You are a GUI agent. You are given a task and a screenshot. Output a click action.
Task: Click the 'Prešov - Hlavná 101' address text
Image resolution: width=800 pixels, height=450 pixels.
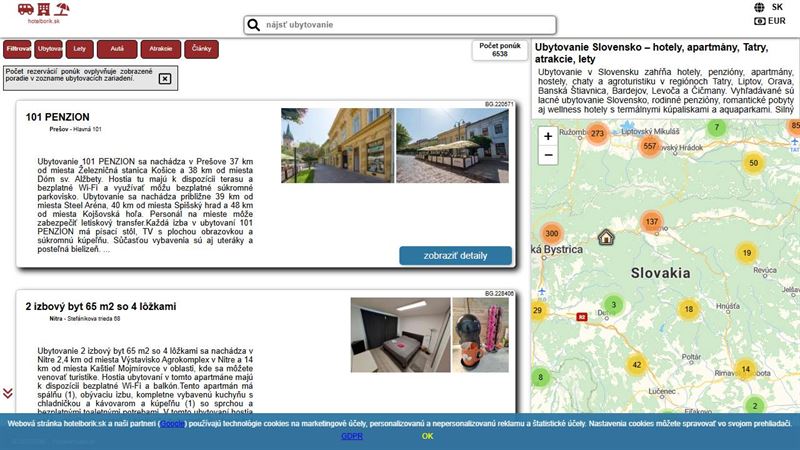[x=76, y=129]
